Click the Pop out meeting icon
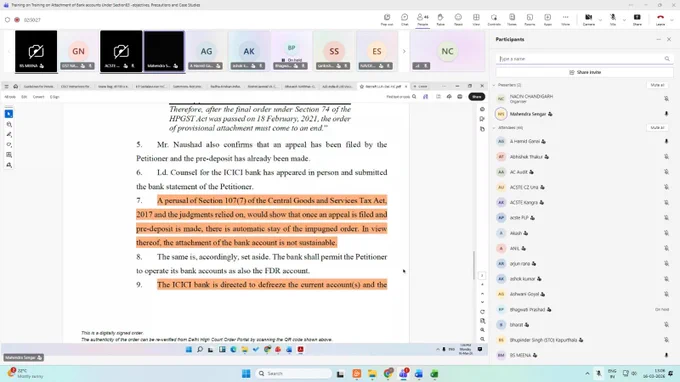 pos(387,19)
